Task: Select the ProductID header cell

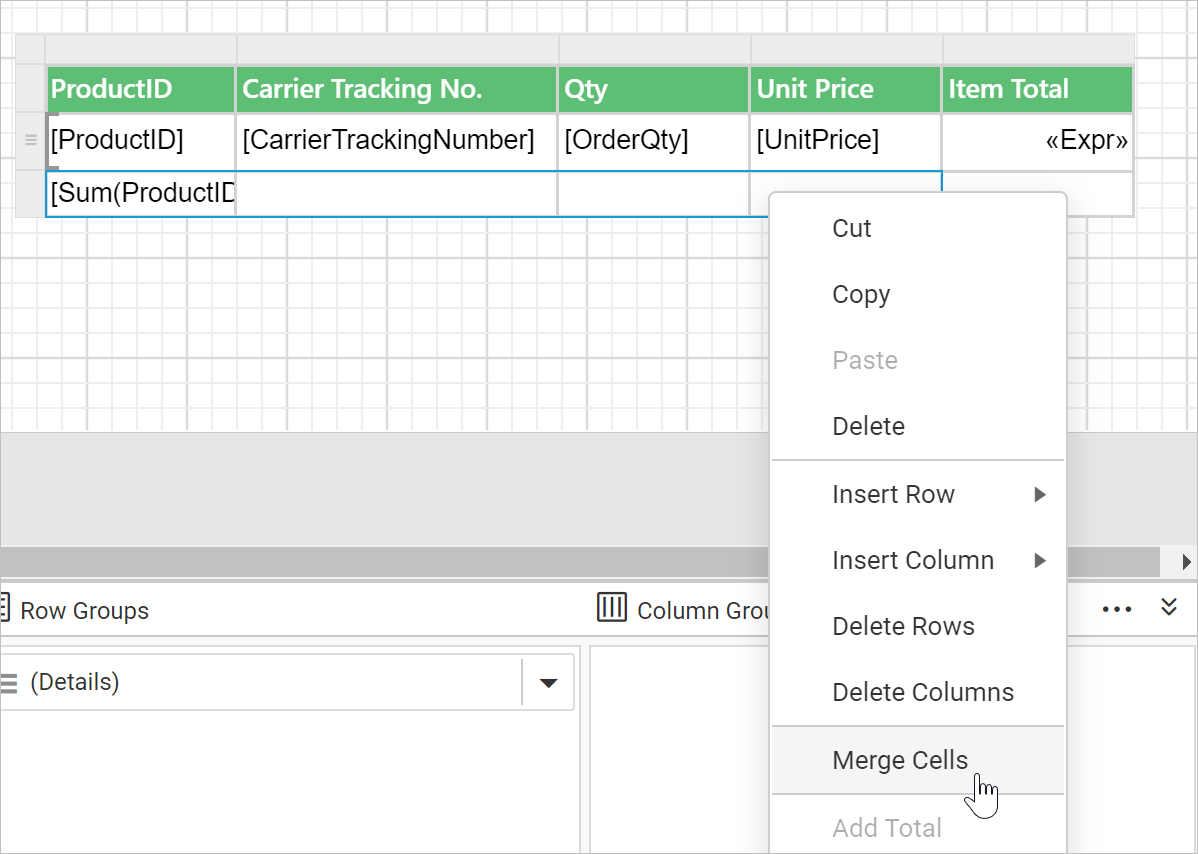Action: (141, 89)
